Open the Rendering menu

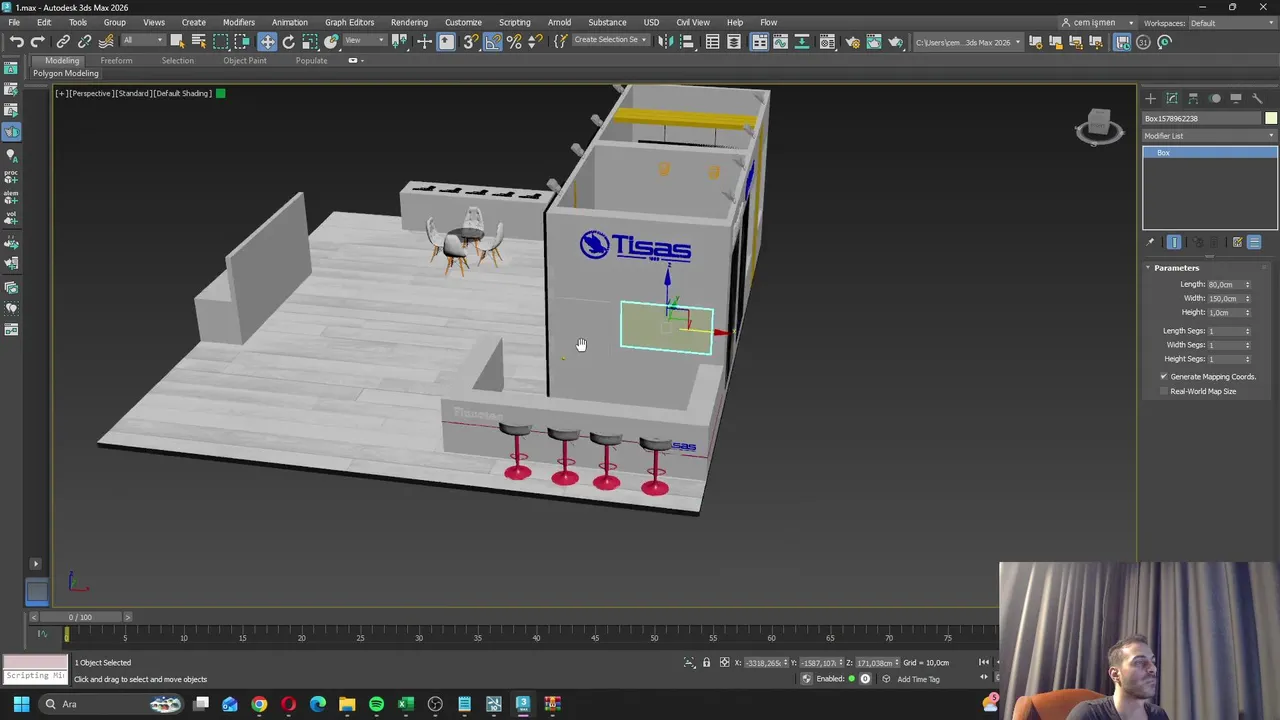click(x=409, y=22)
